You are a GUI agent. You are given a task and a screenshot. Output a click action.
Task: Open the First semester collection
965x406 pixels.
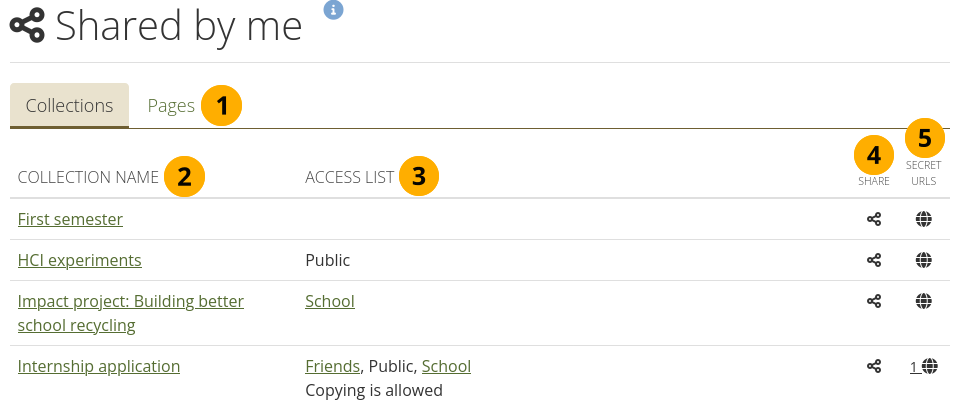(70, 219)
